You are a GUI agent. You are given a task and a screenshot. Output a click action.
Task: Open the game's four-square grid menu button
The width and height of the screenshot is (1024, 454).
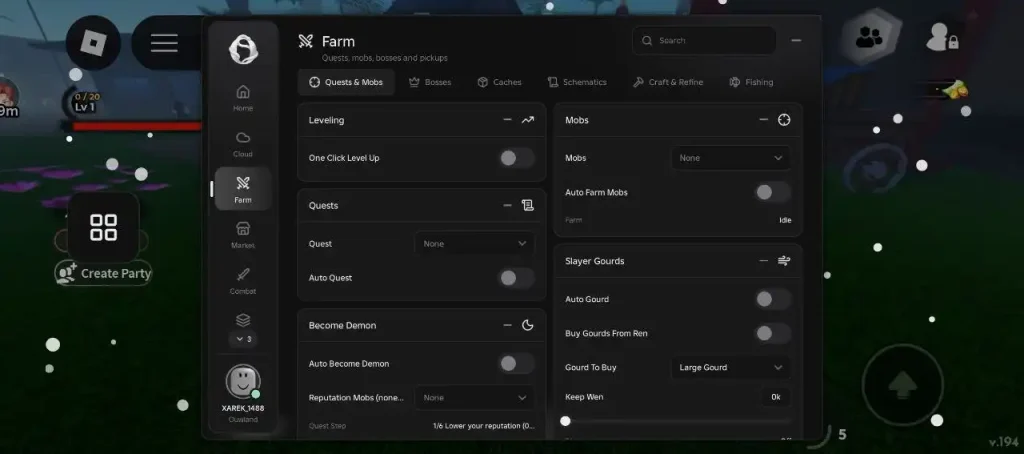[x=103, y=227]
